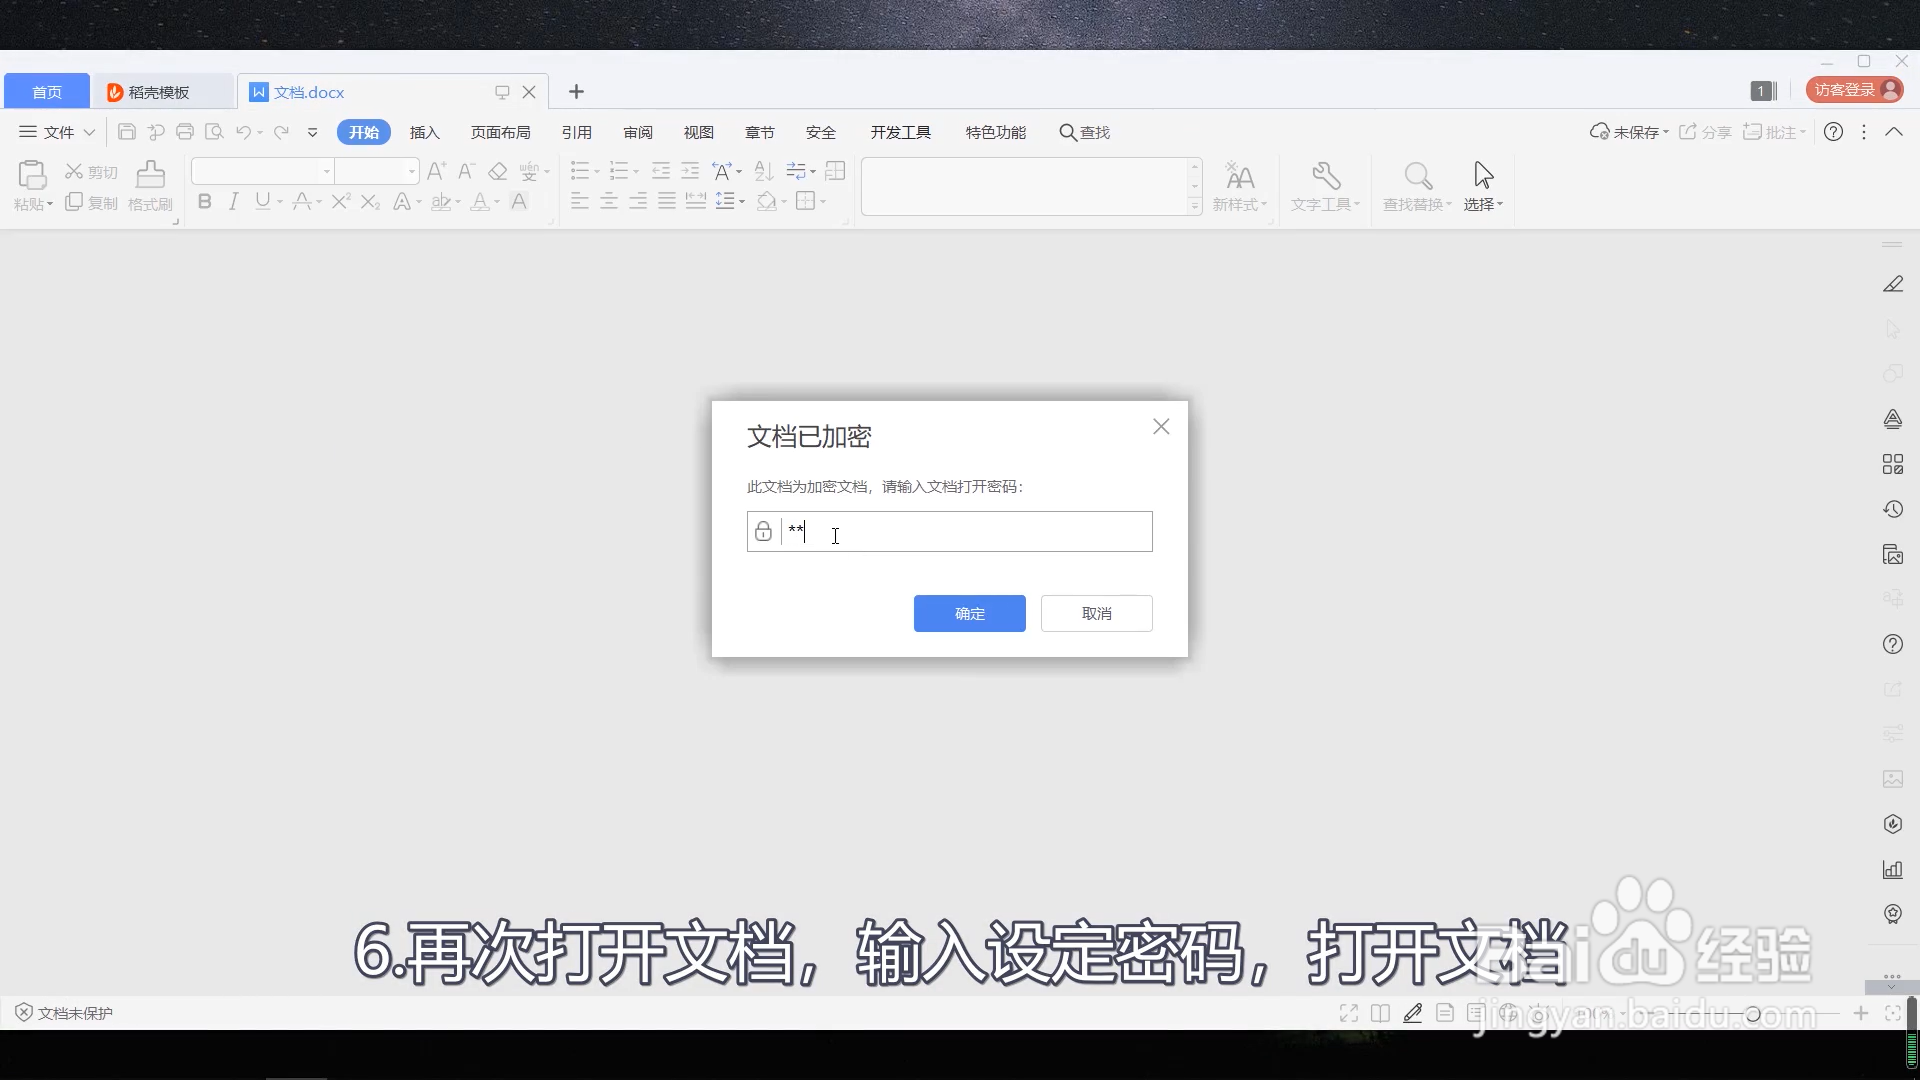Click the 分享 share button
This screenshot has height=1080, width=1920.
point(1705,132)
